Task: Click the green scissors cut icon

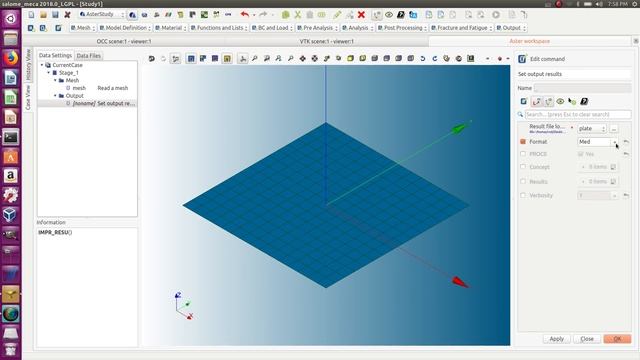Action: coord(298,15)
